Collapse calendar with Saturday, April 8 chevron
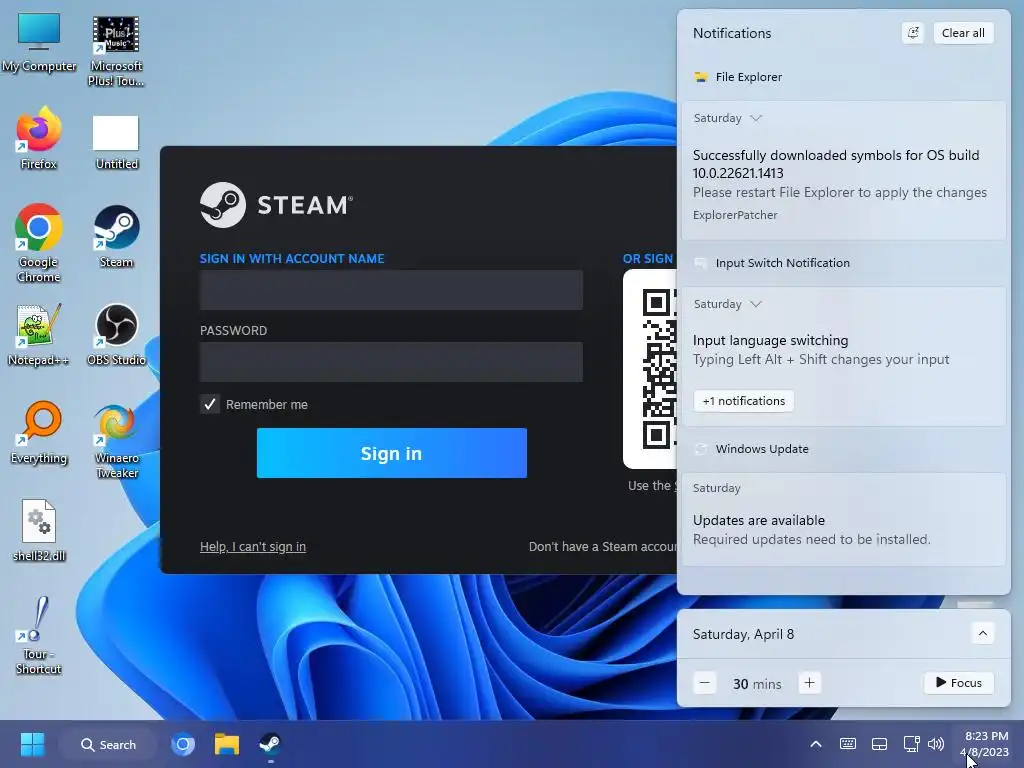 coord(983,633)
